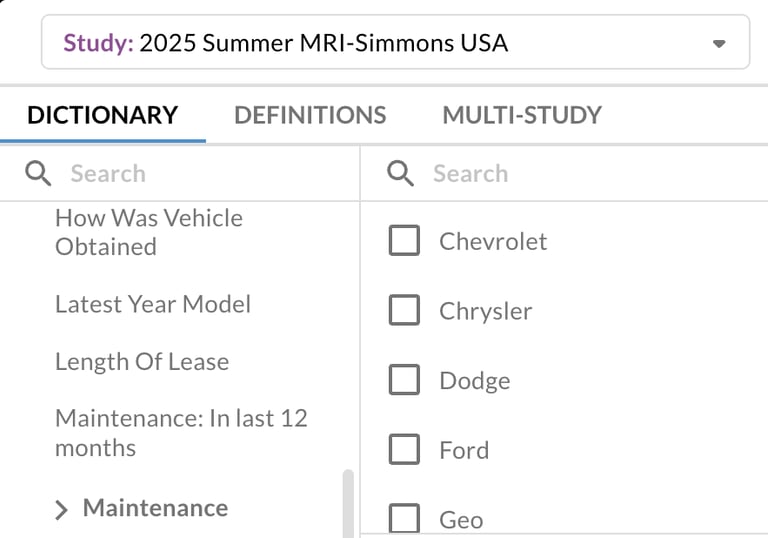The width and height of the screenshot is (768, 538).
Task: Select Maintenance: In last 12 months
Action: [x=181, y=432]
